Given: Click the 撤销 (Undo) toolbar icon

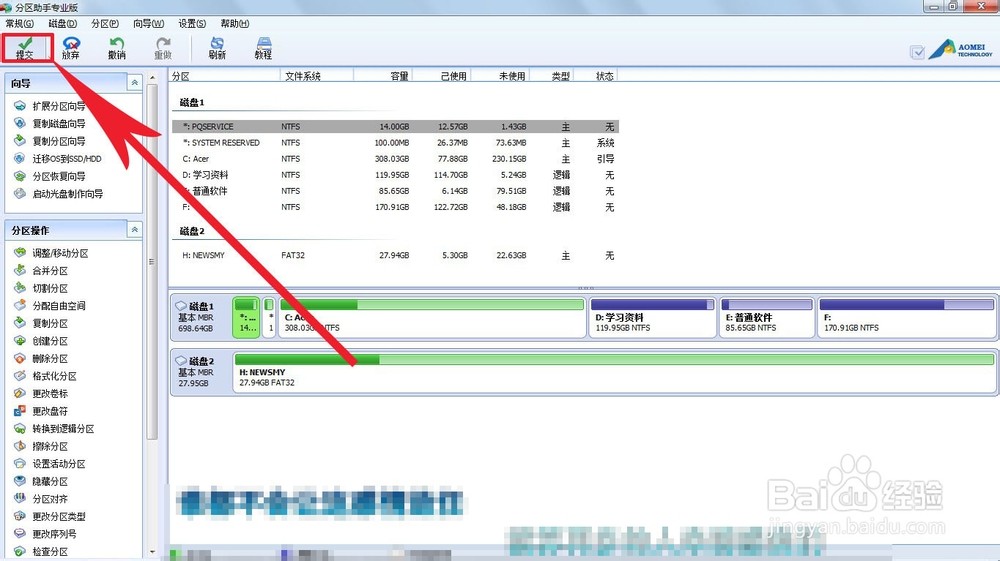Looking at the screenshot, I should coord(117,47).
